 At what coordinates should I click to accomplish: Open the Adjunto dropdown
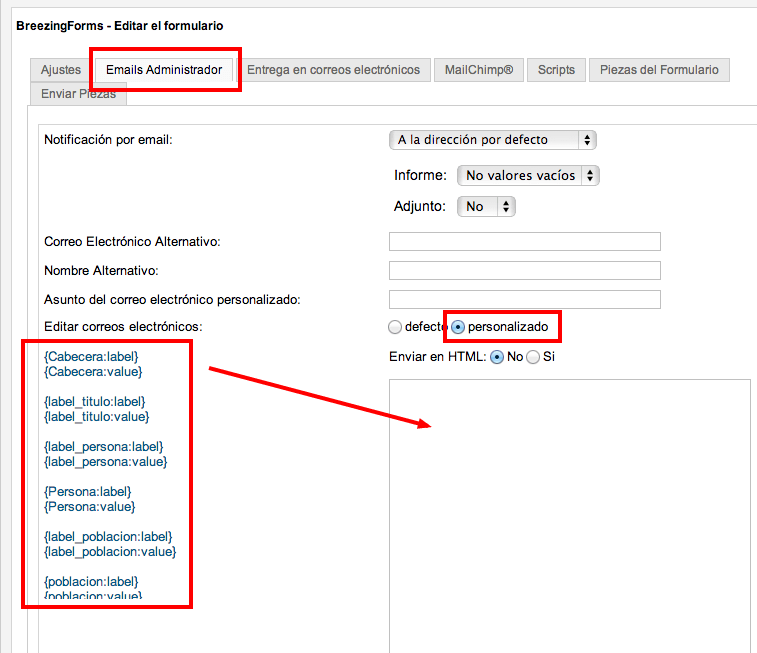pos(486,207)
